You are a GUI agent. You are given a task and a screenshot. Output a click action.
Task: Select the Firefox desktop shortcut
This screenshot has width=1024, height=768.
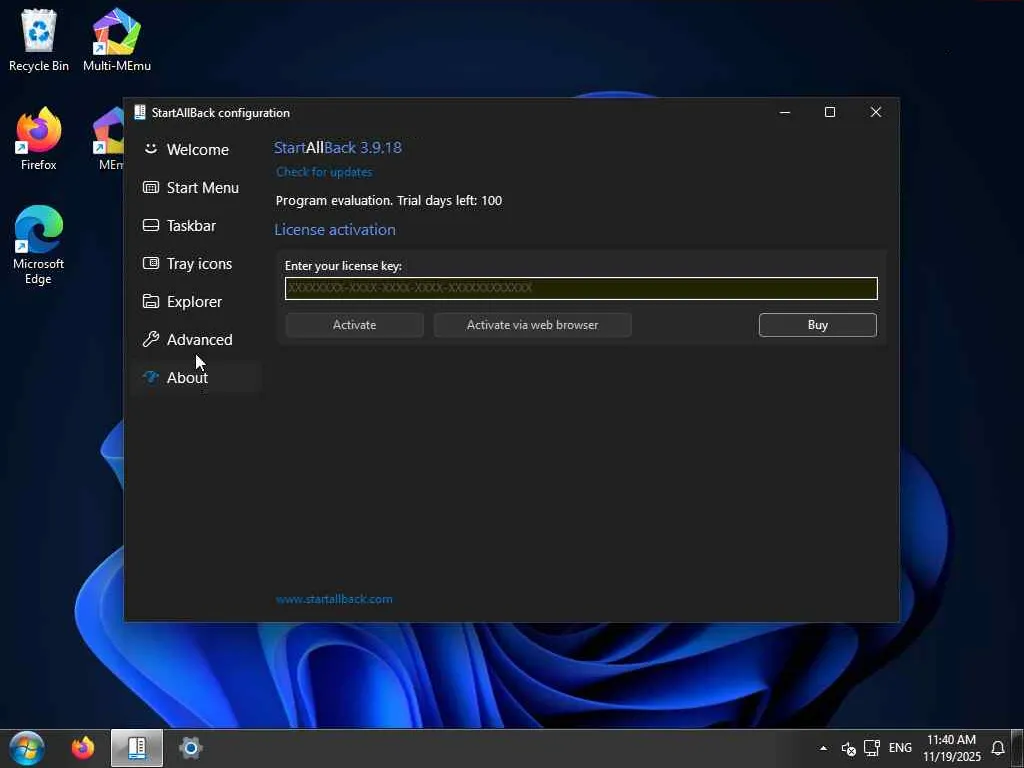(39, 139)
